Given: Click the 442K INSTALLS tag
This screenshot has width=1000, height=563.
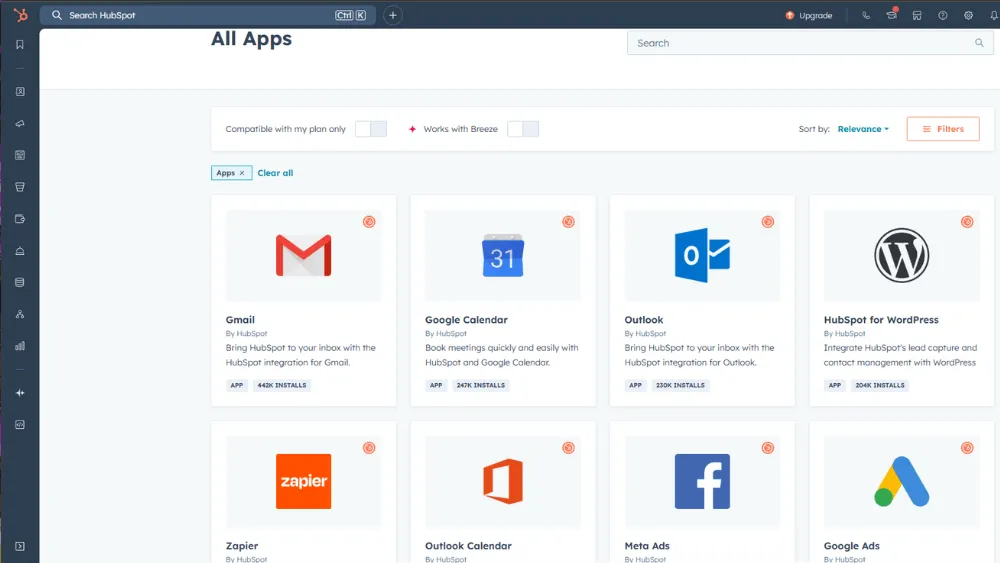Looking at the screenshot, I should pos(282,385).
